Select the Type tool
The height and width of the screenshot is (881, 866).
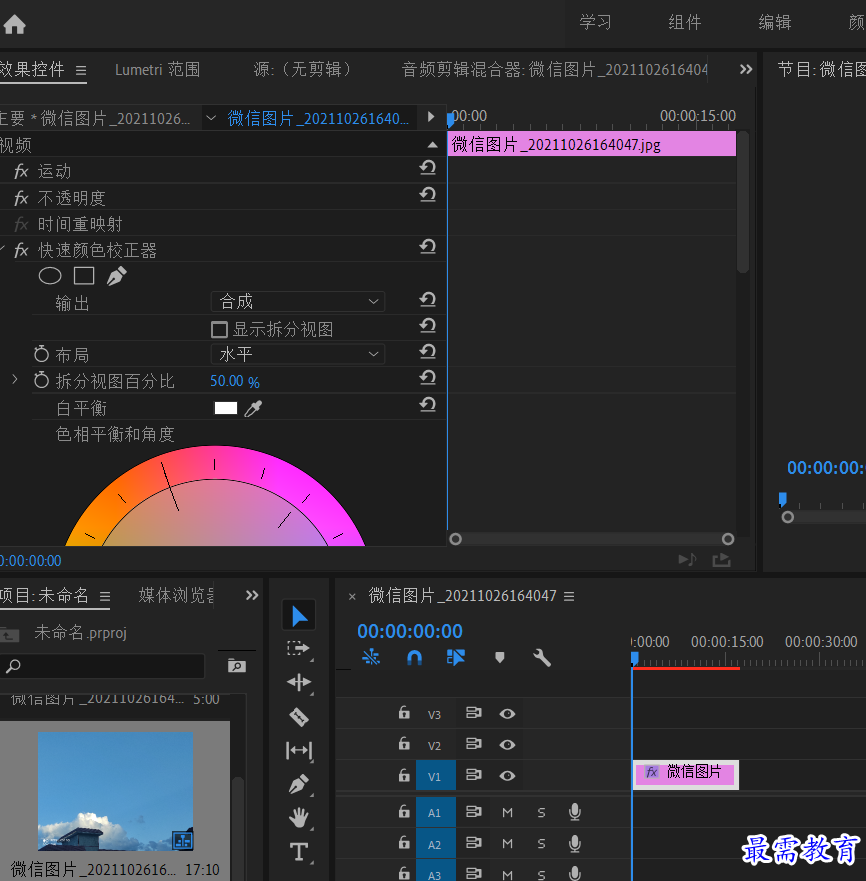298,852
